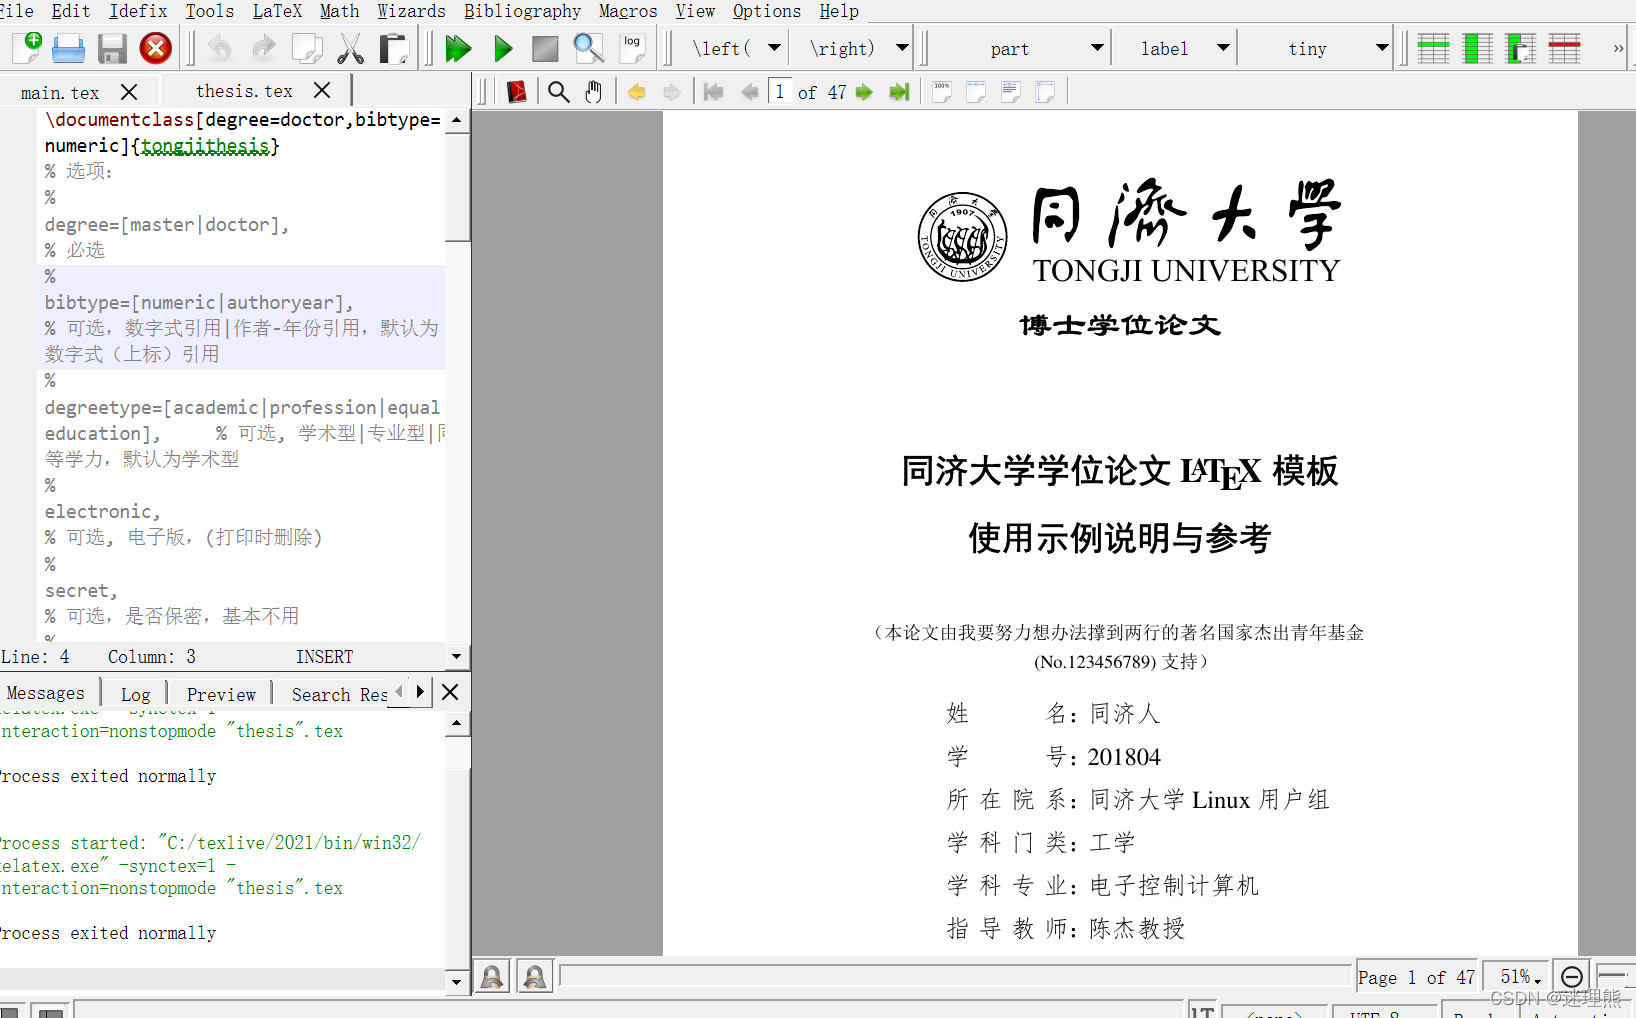1636x1018 pixels.
Task: Jump to the last PDF page
Action: [899, 92]
